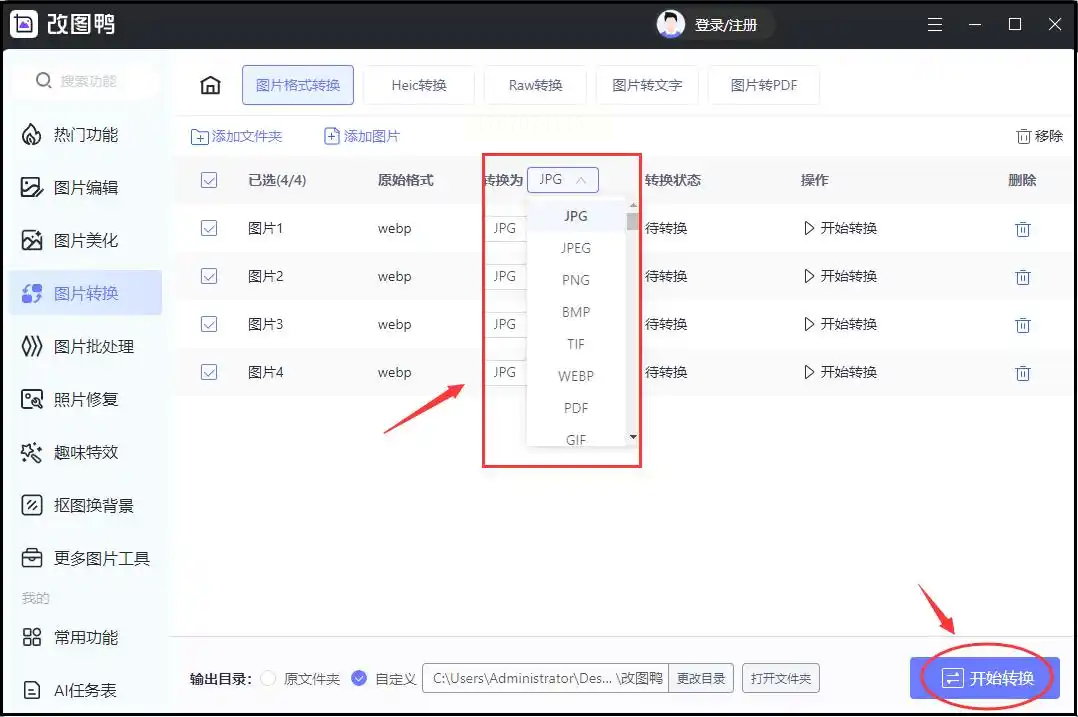Open 图片编辑 in sidebar
This screenshot has width=1078, height=717.
click(86, 188)
